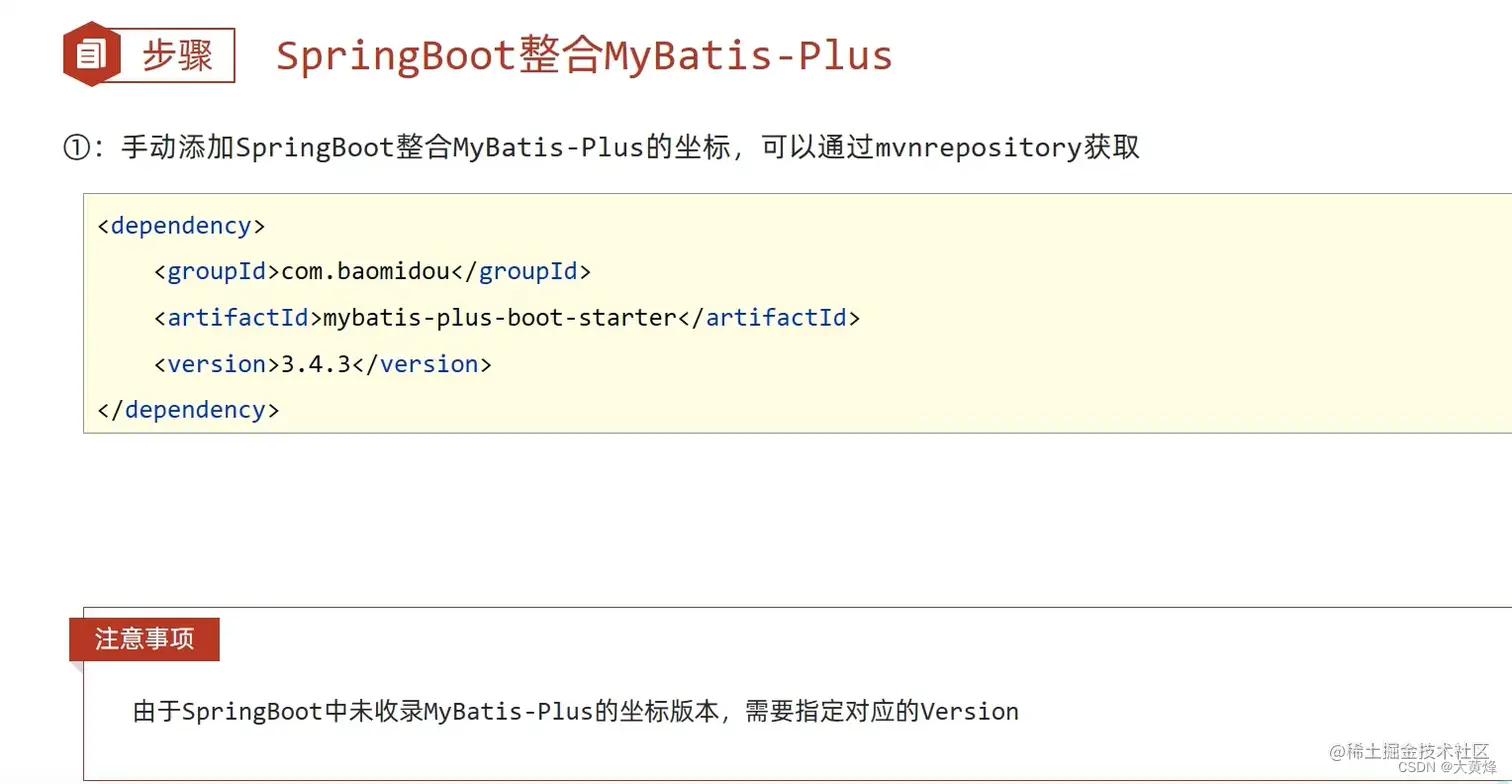Click the artifactId mybatis-plus-boot-starter line
Viewport: 1512px width, 784px height.
507,318
